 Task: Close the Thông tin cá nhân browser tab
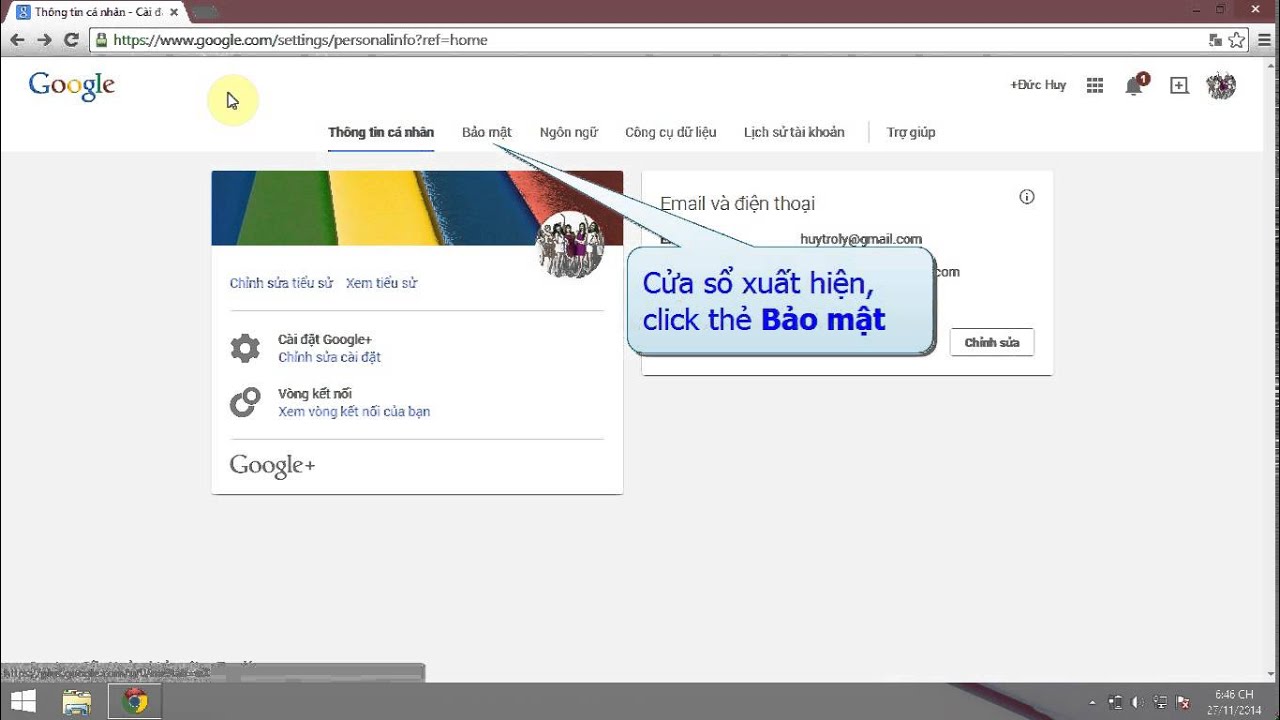click(x=174, y=12)
